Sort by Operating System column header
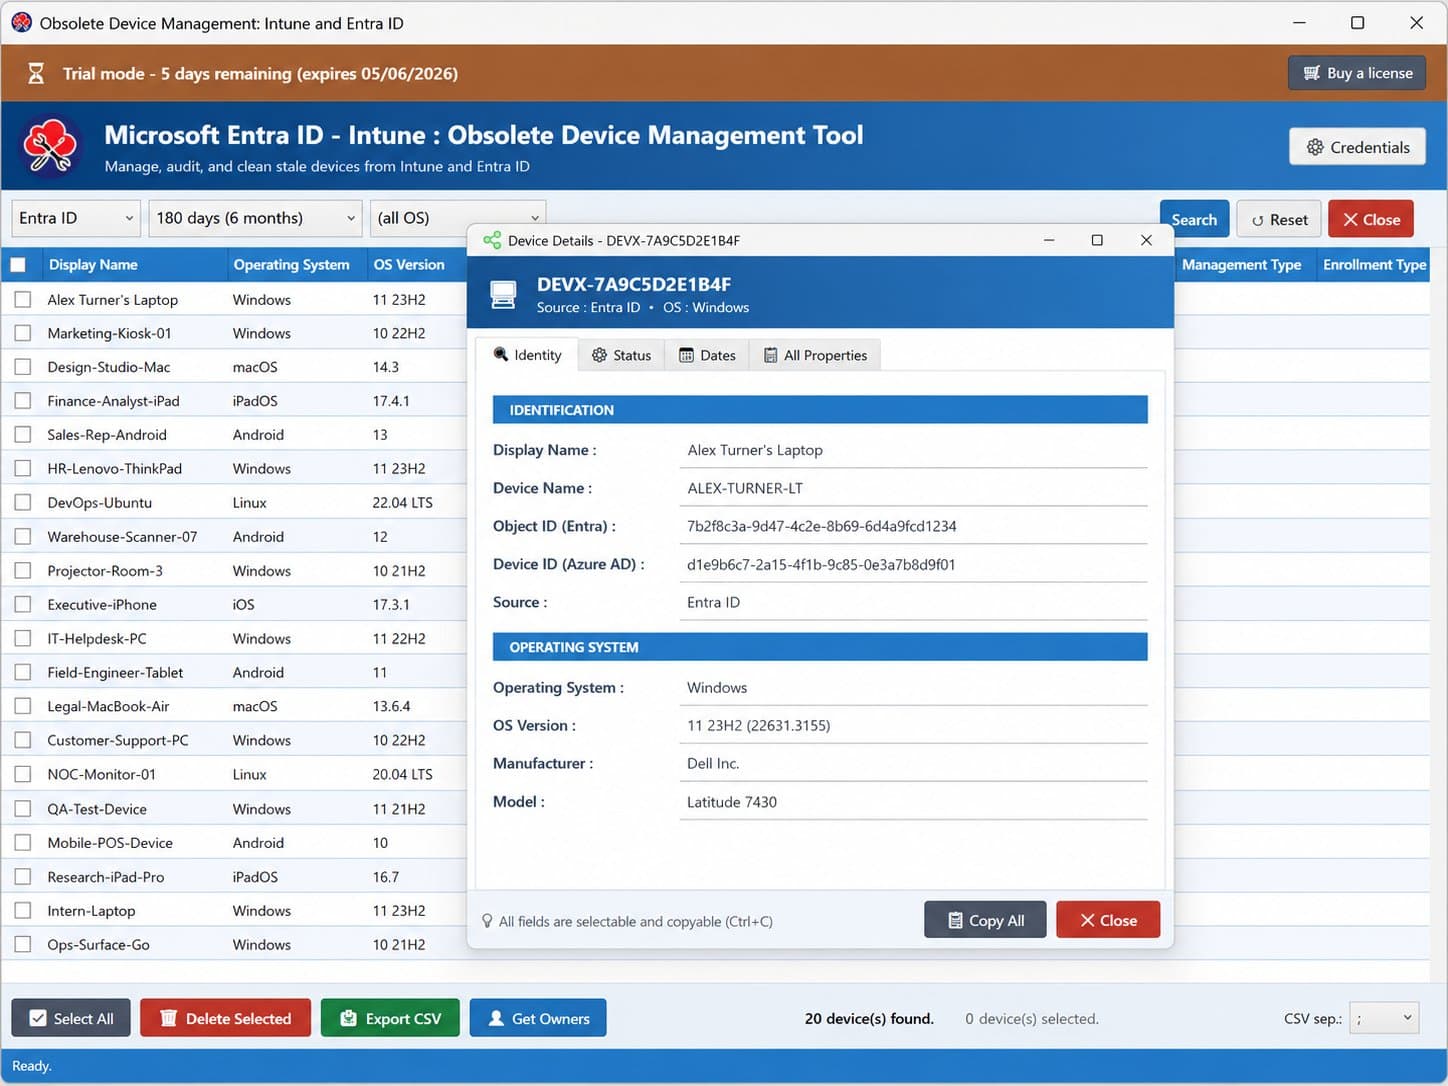Screen dimensions: 1448x1086 tap(296, 265)
